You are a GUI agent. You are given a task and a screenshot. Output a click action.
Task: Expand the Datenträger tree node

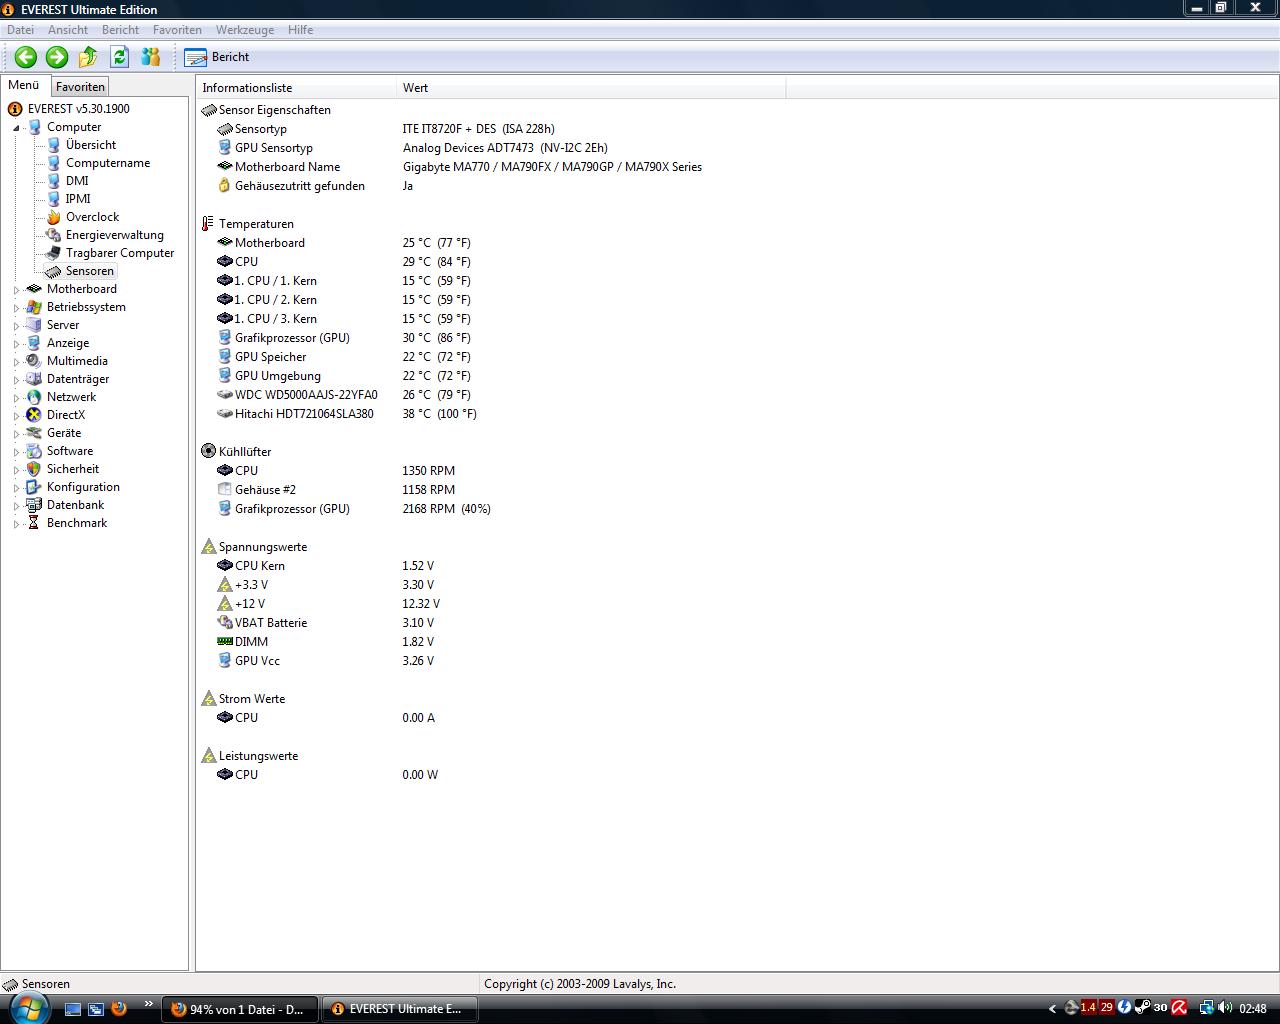coord(16,380)
